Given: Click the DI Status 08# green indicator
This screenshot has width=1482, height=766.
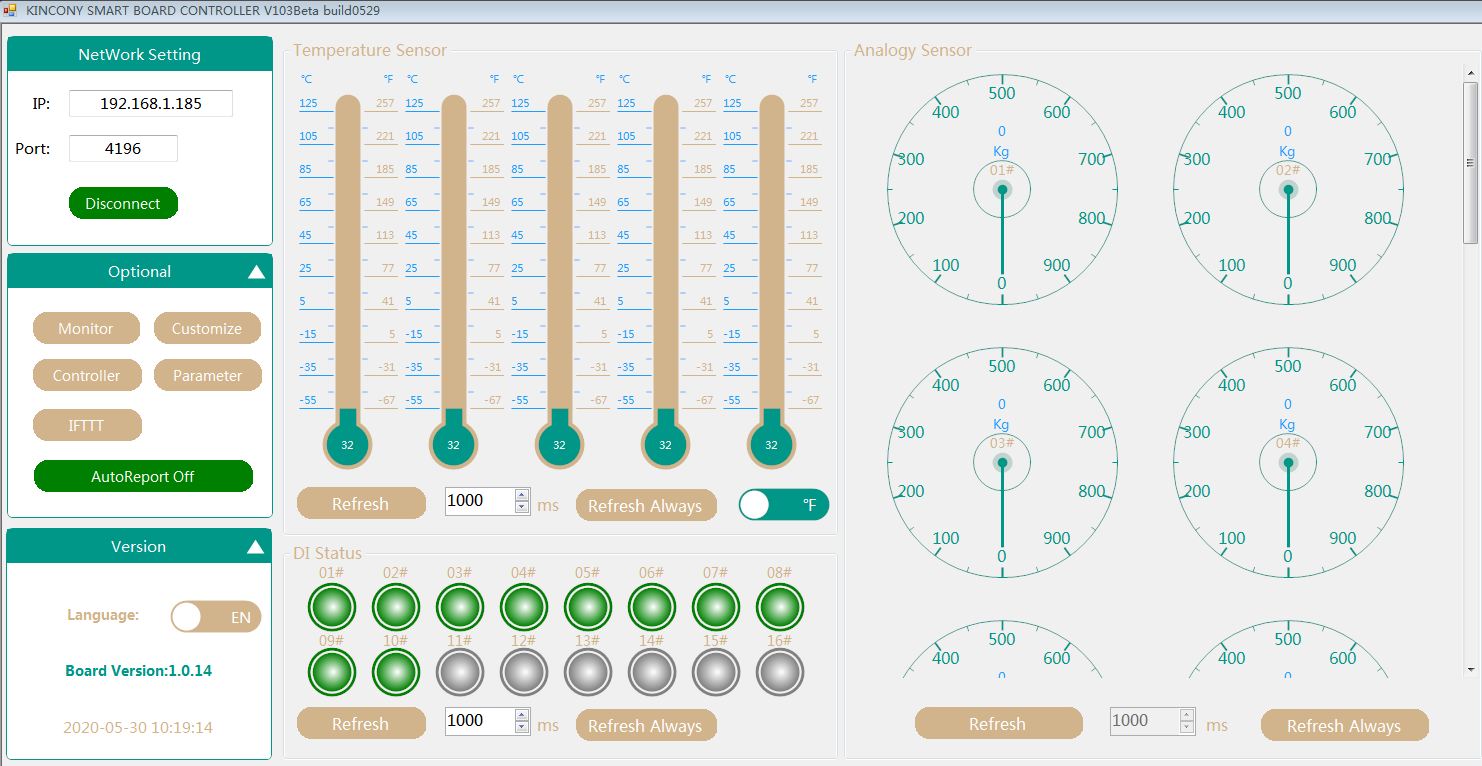Looking at the screenshot, I should point(780,607).
